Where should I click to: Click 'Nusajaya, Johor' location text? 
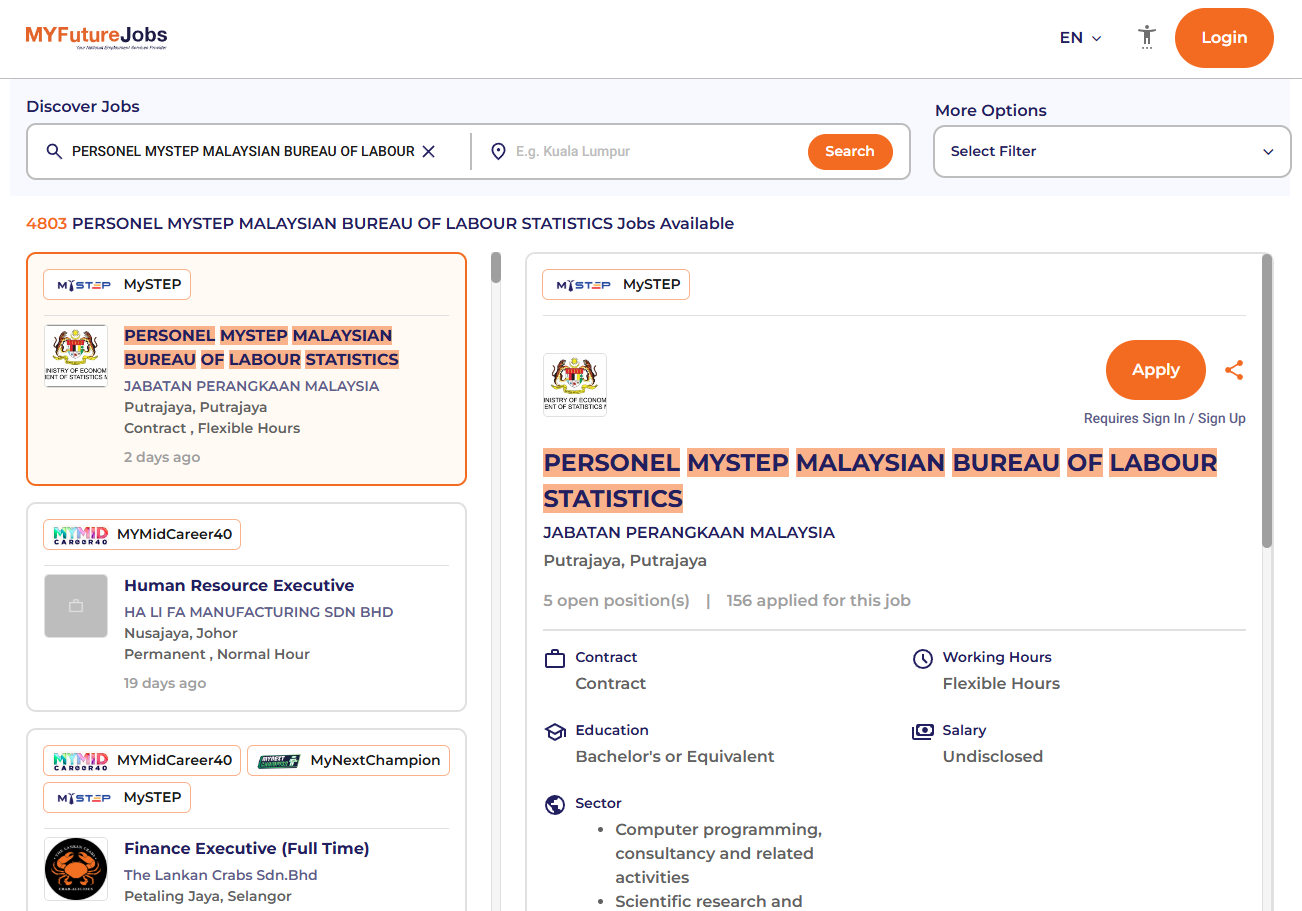click(181, 633)
